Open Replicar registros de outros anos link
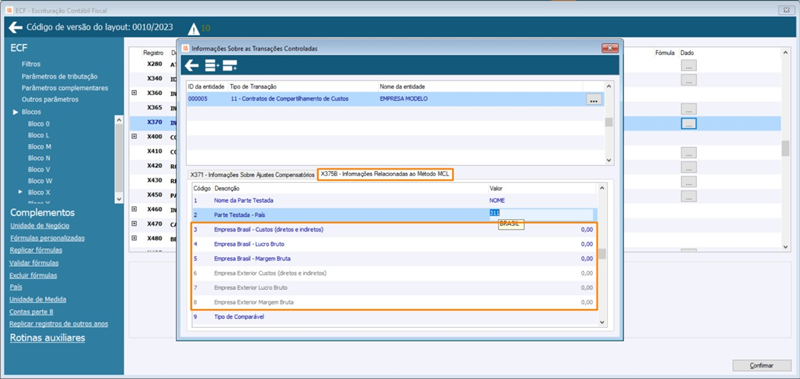 [59, 324]
